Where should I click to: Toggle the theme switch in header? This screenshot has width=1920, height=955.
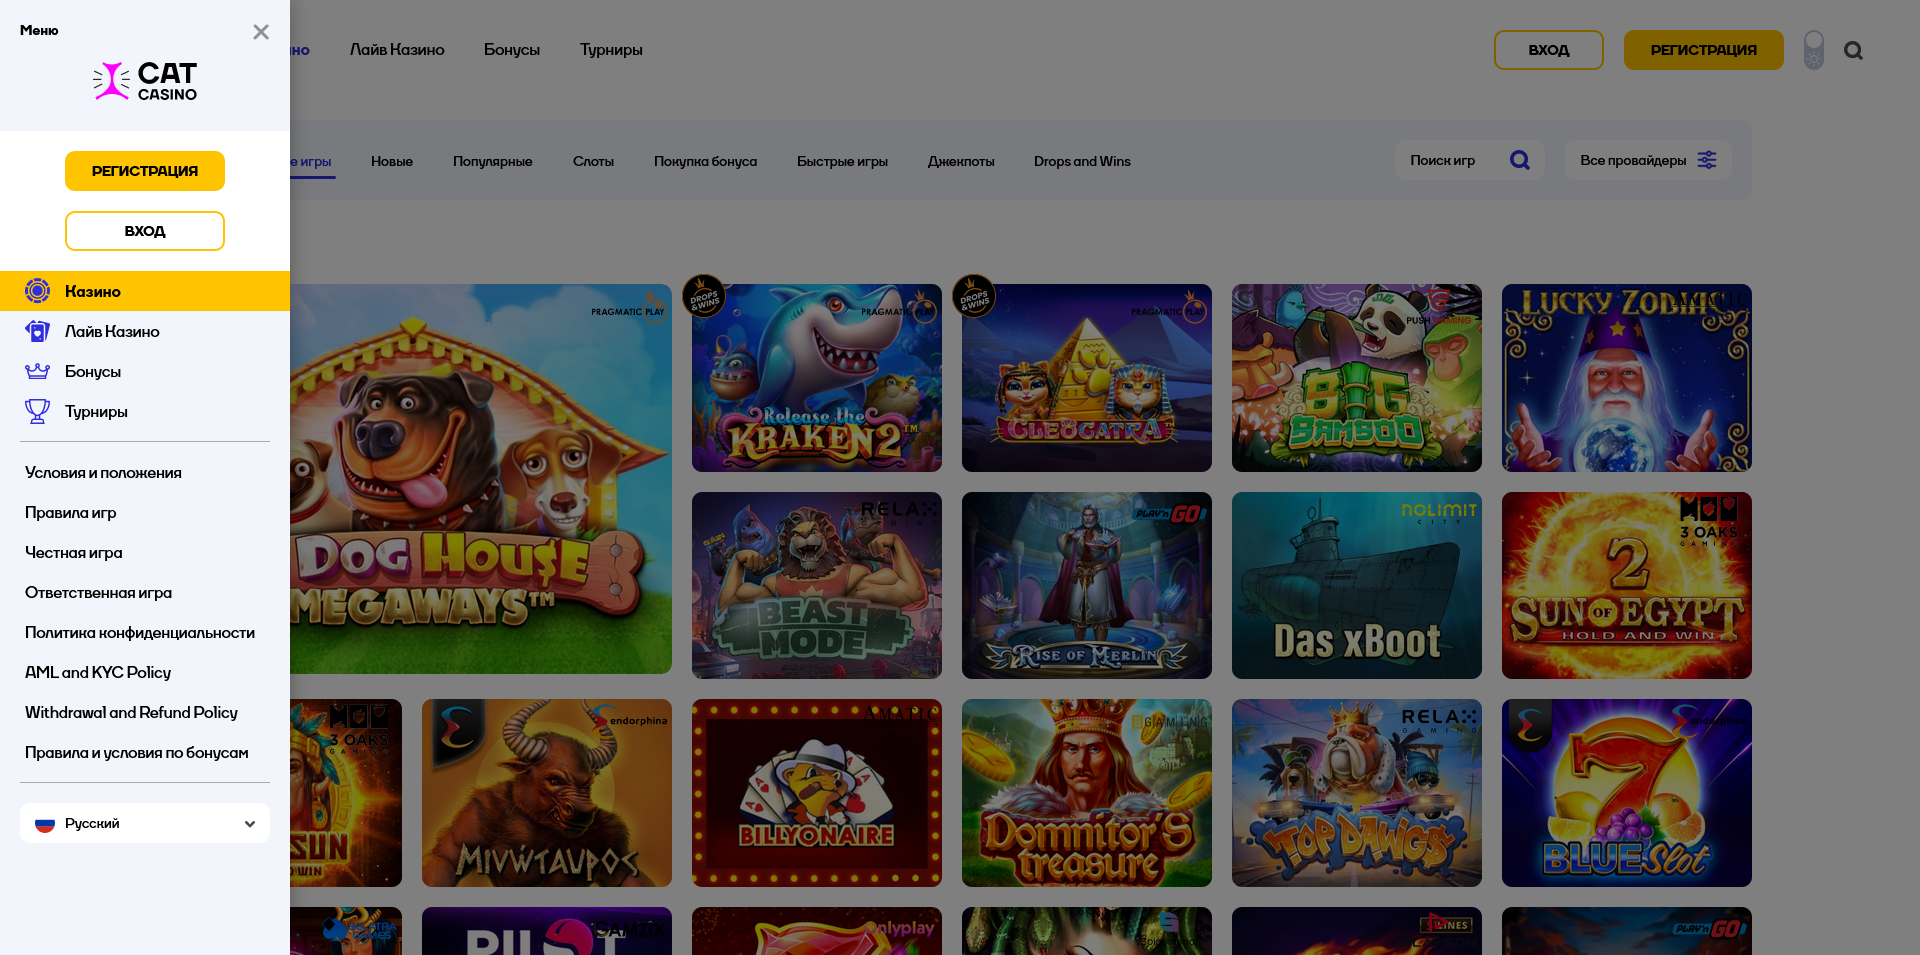pyautogui.click(x=1813, y=50)
